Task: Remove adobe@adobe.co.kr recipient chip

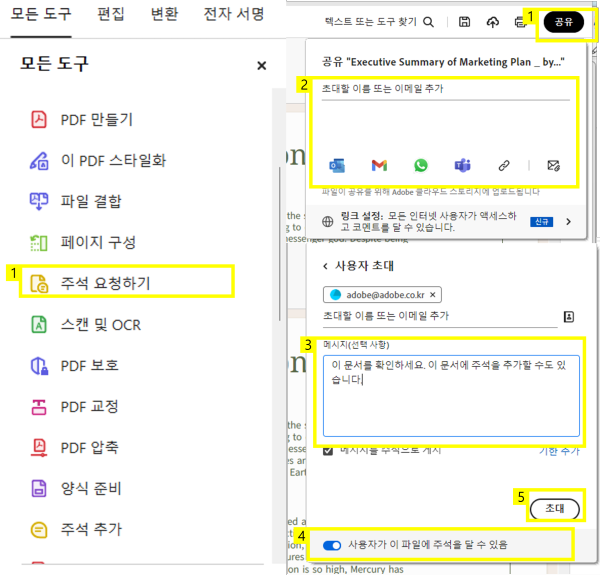Action: pyautogui.click(x=433, y=295)
